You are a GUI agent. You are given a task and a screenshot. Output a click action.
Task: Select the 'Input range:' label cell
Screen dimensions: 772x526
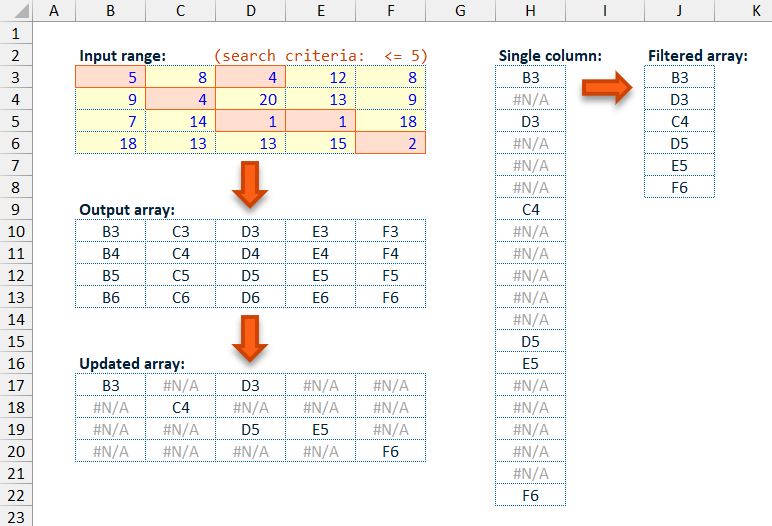click(123, 55)
